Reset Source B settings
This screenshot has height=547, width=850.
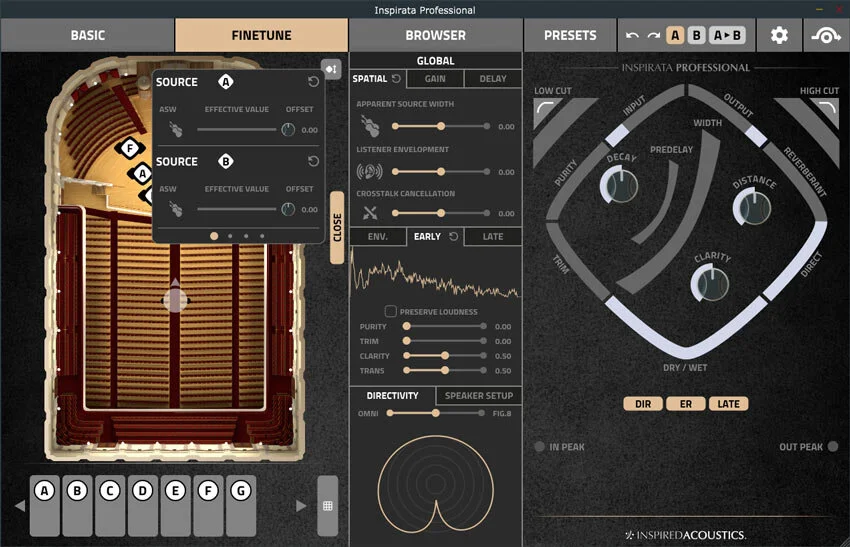click(x=313, y=161)
